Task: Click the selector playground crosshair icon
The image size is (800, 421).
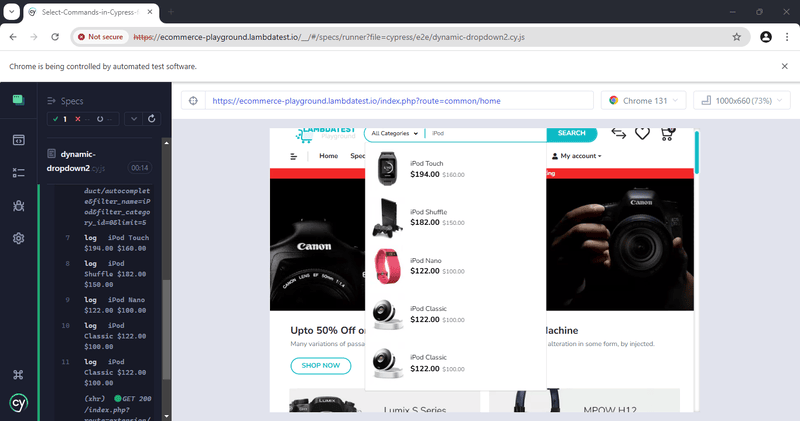Action: point(193,101)
